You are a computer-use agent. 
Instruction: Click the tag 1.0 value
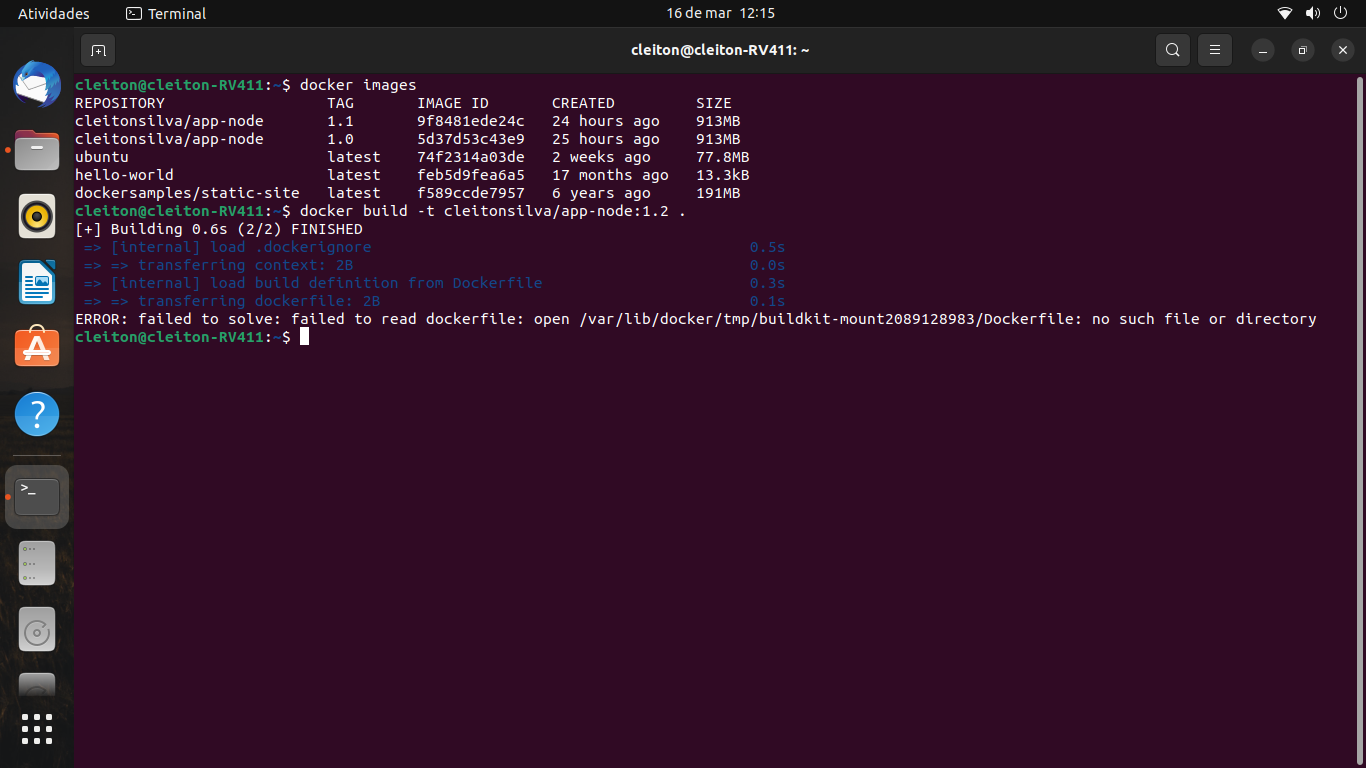pyautogui.click(x=341, y=139)
